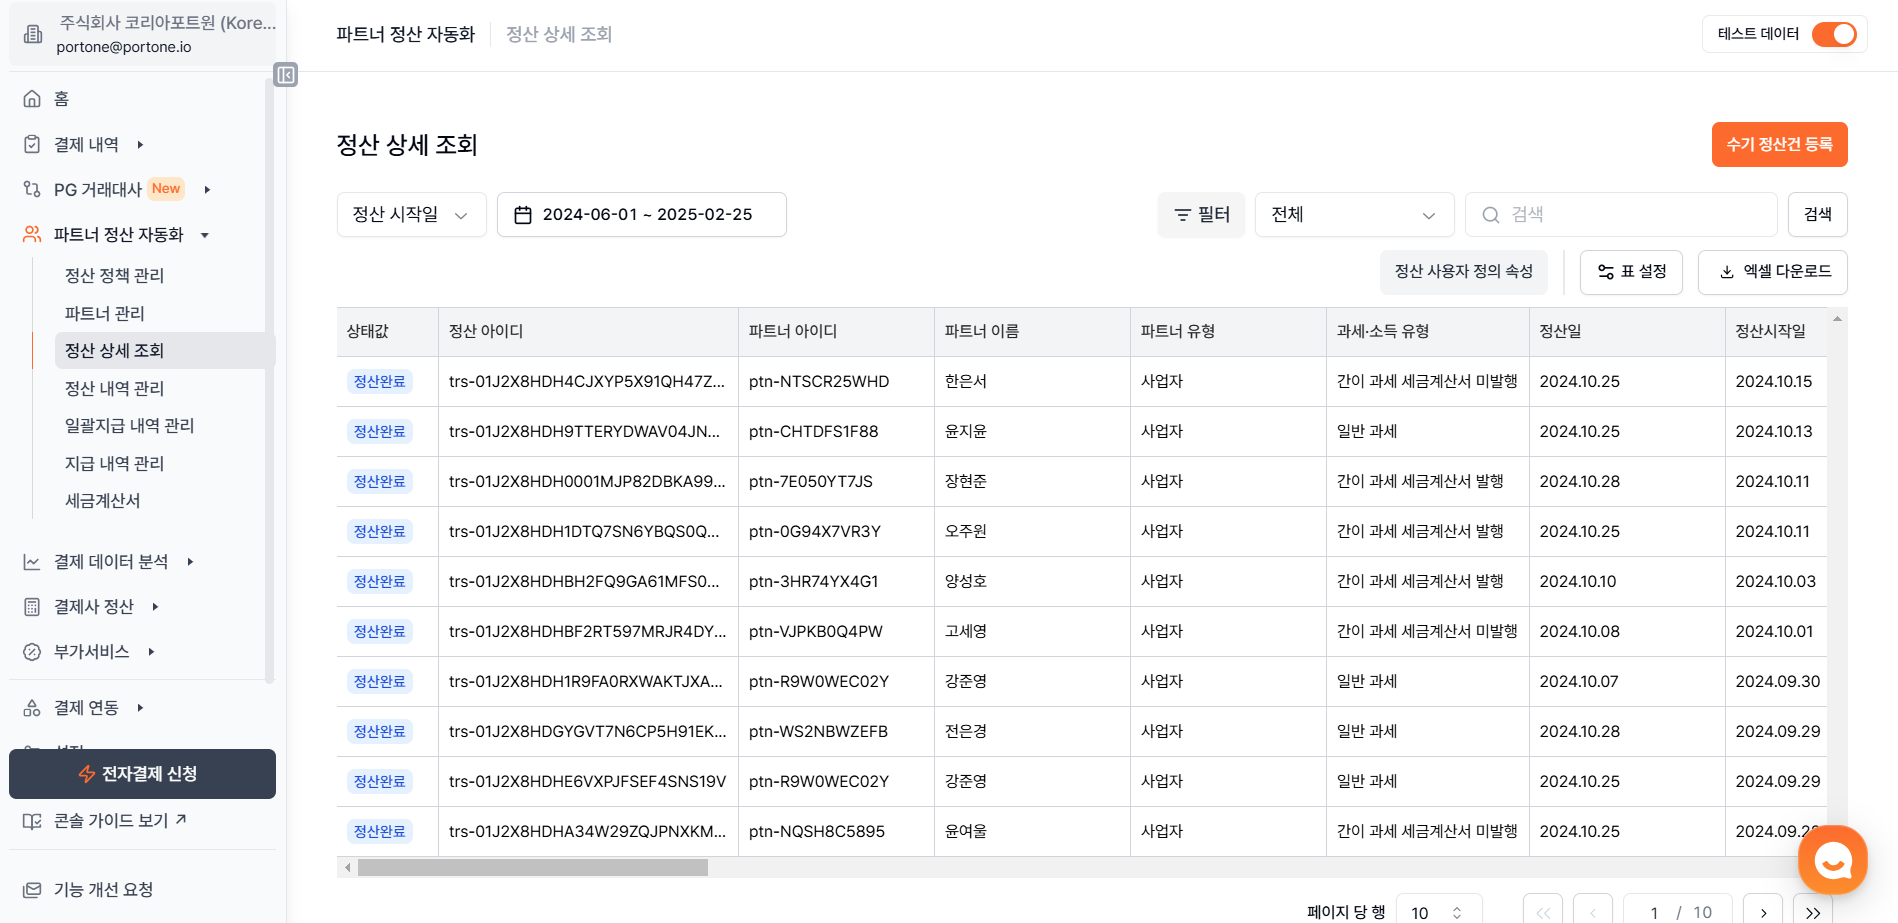Viewport: 1898px width, 923px height.
Task: Open 일괄지급 내역 관리 in sidebar
Action: point(129,425)
